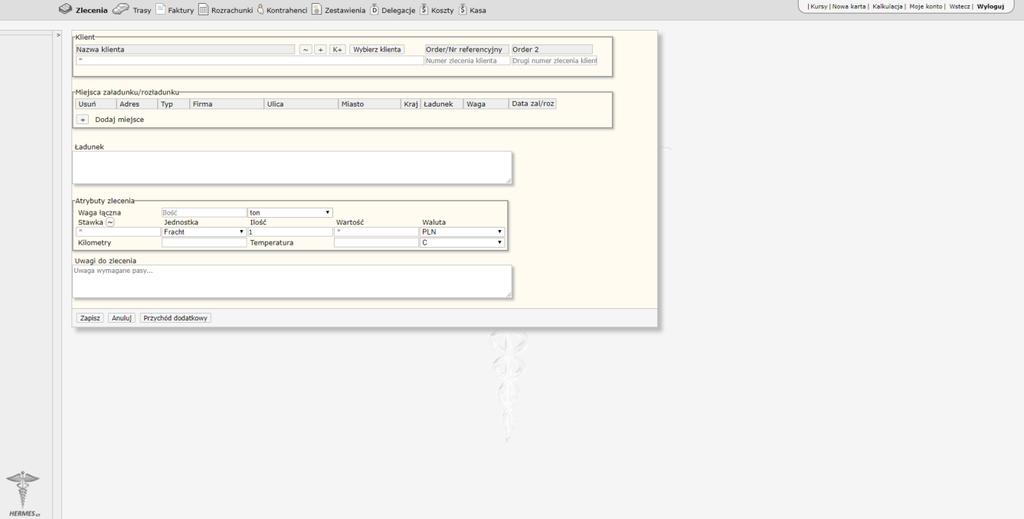This screenshot has width=1024, height=519.
Task: Open the Delegacje section
Action: click(x=398, y=10)
